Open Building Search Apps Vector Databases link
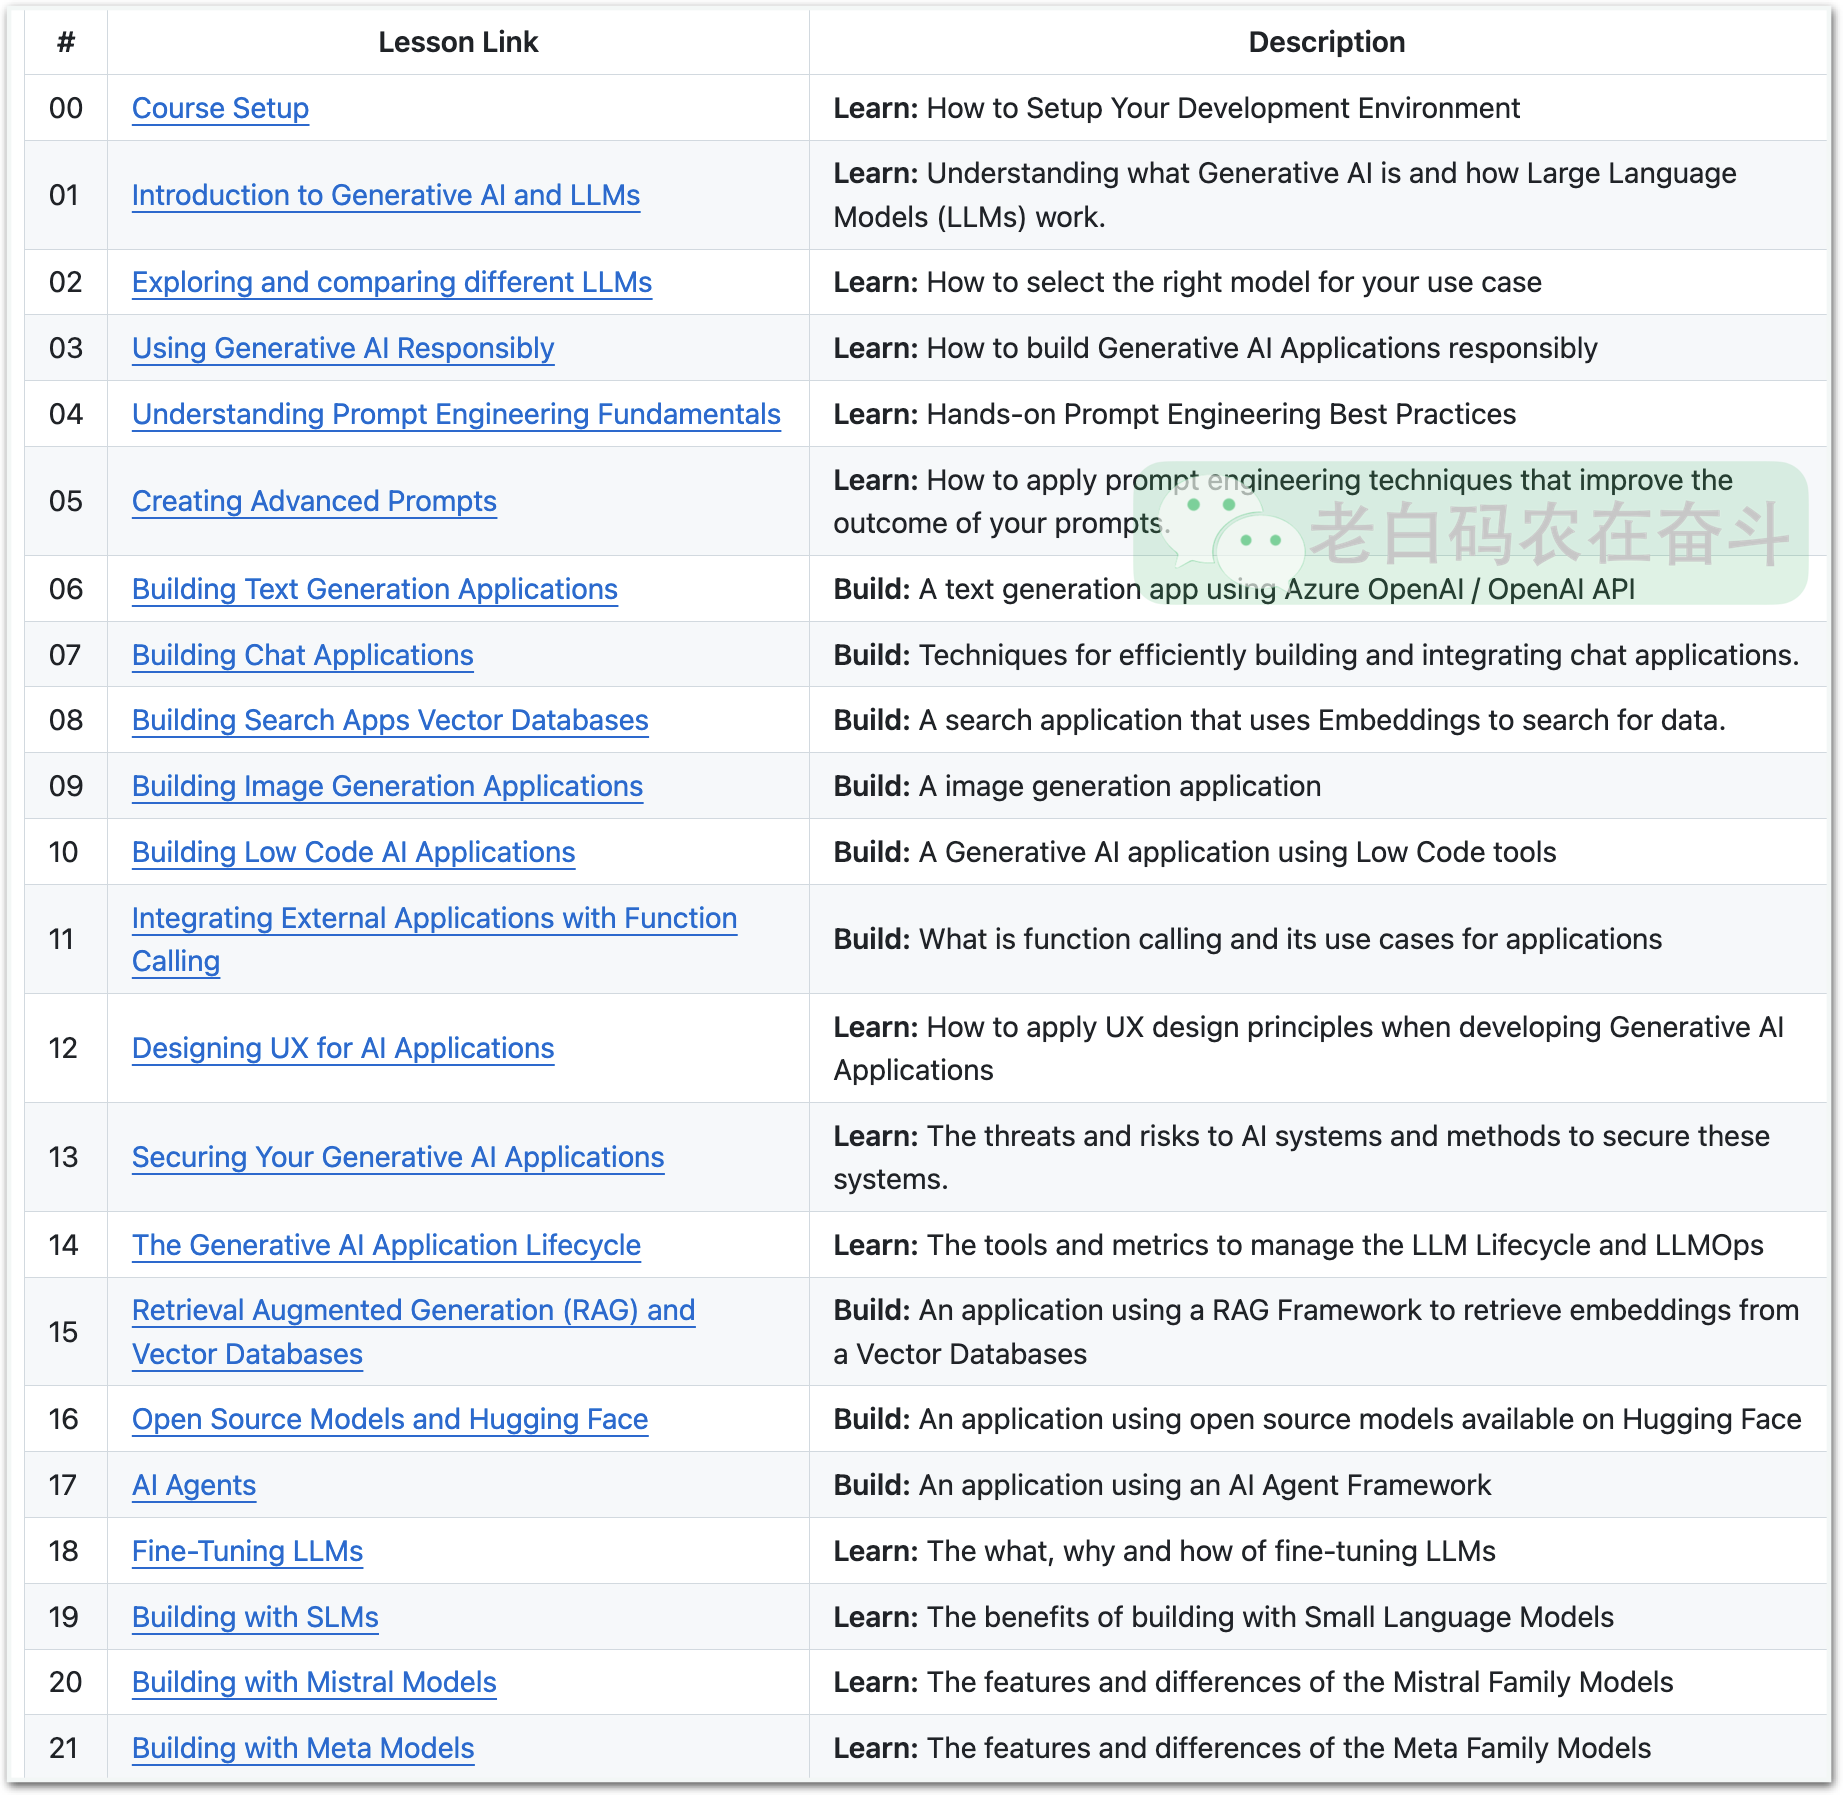This screenshot has height=1795, width=1843. pos(390,720)
